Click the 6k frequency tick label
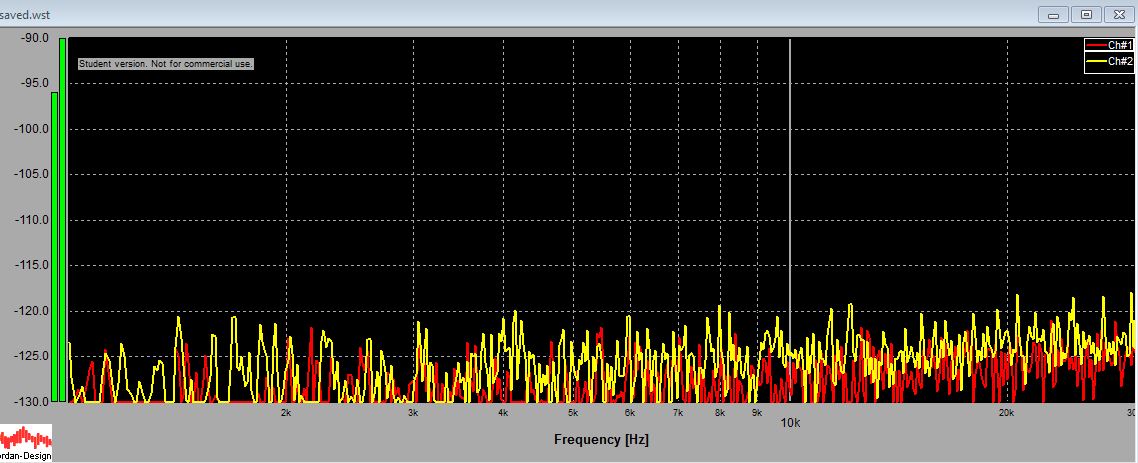 [630, 412]
